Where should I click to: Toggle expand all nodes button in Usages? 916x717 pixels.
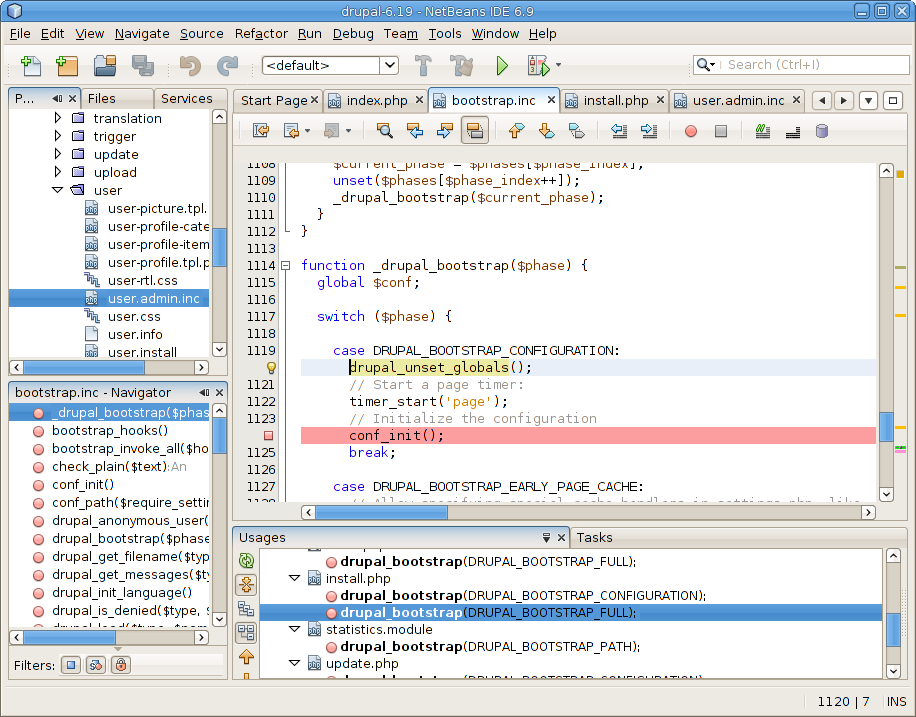click(246, 584)
